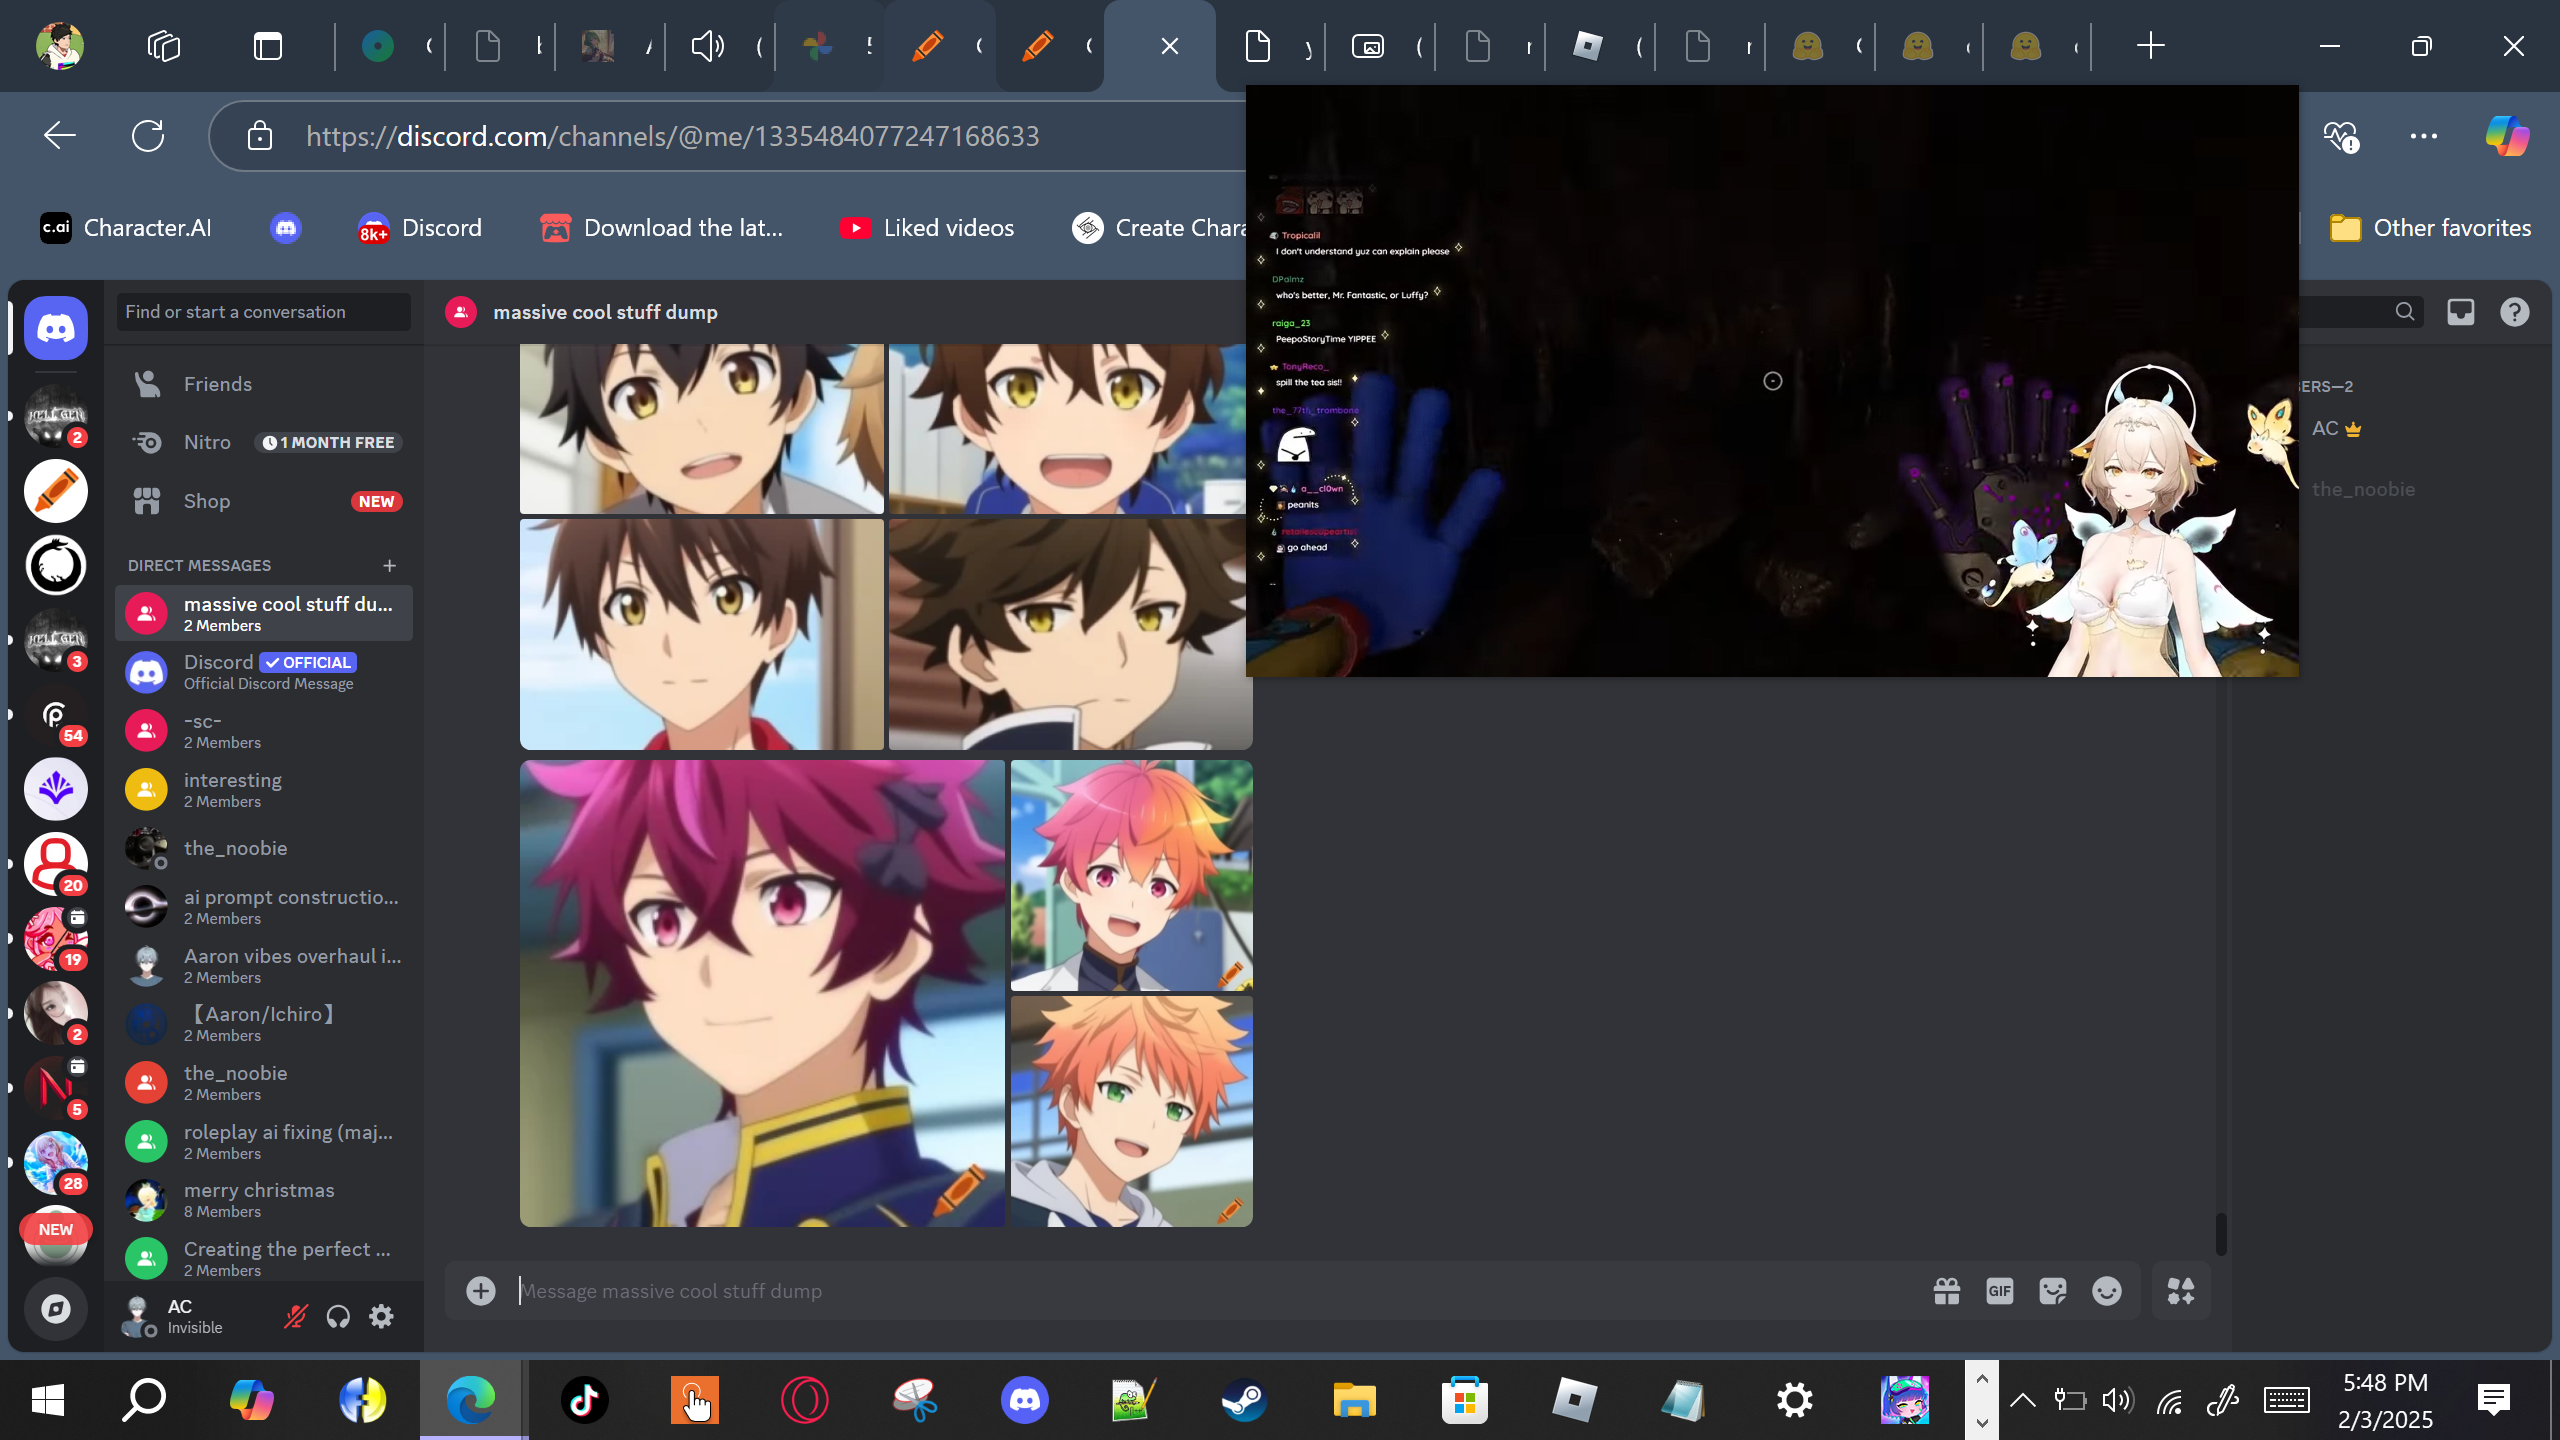Open Edge tab actions menu icon

268,46
